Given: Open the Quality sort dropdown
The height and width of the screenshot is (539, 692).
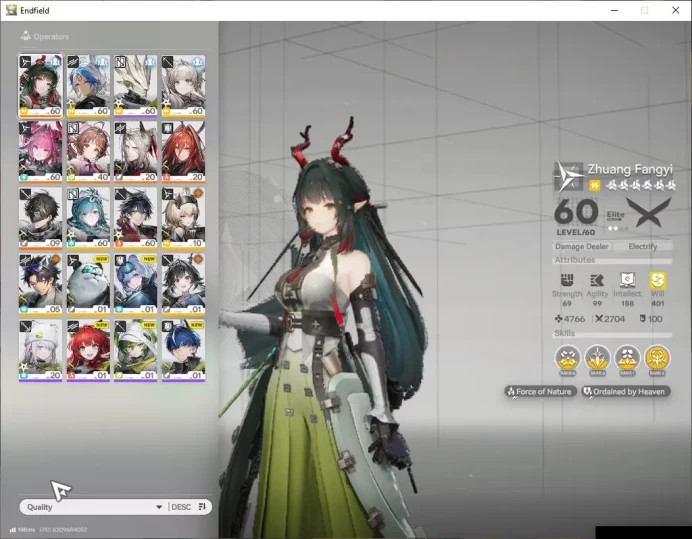Looking at the screenshot, I should coord(93,507).
